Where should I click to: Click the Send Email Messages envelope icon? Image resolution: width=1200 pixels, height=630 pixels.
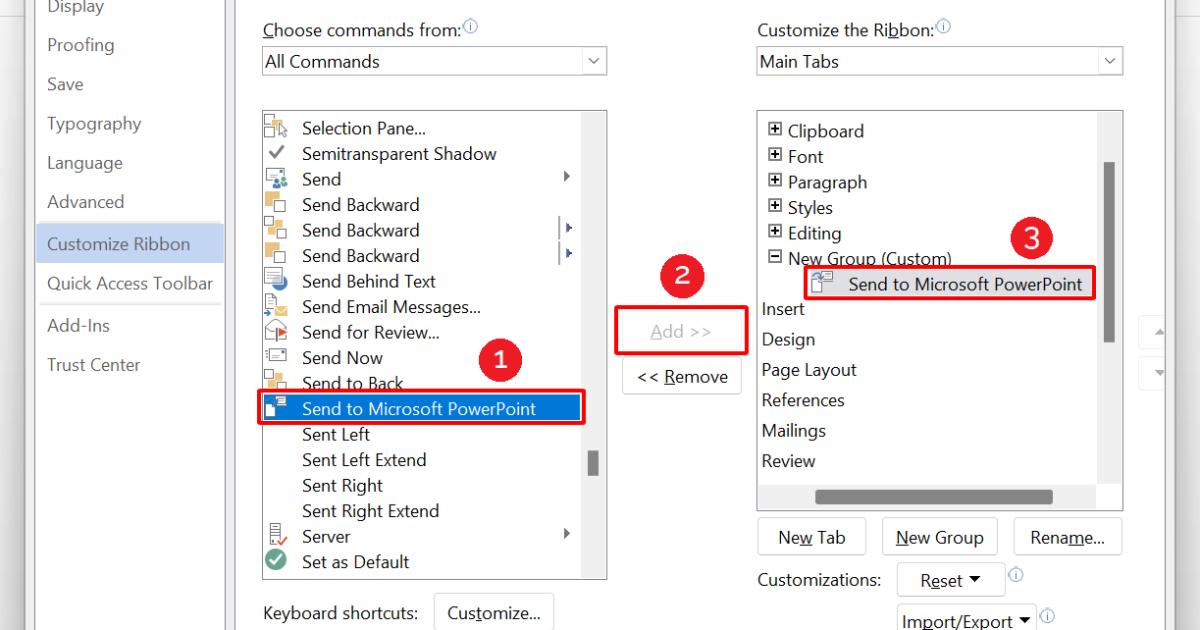[x=274, y=307]
